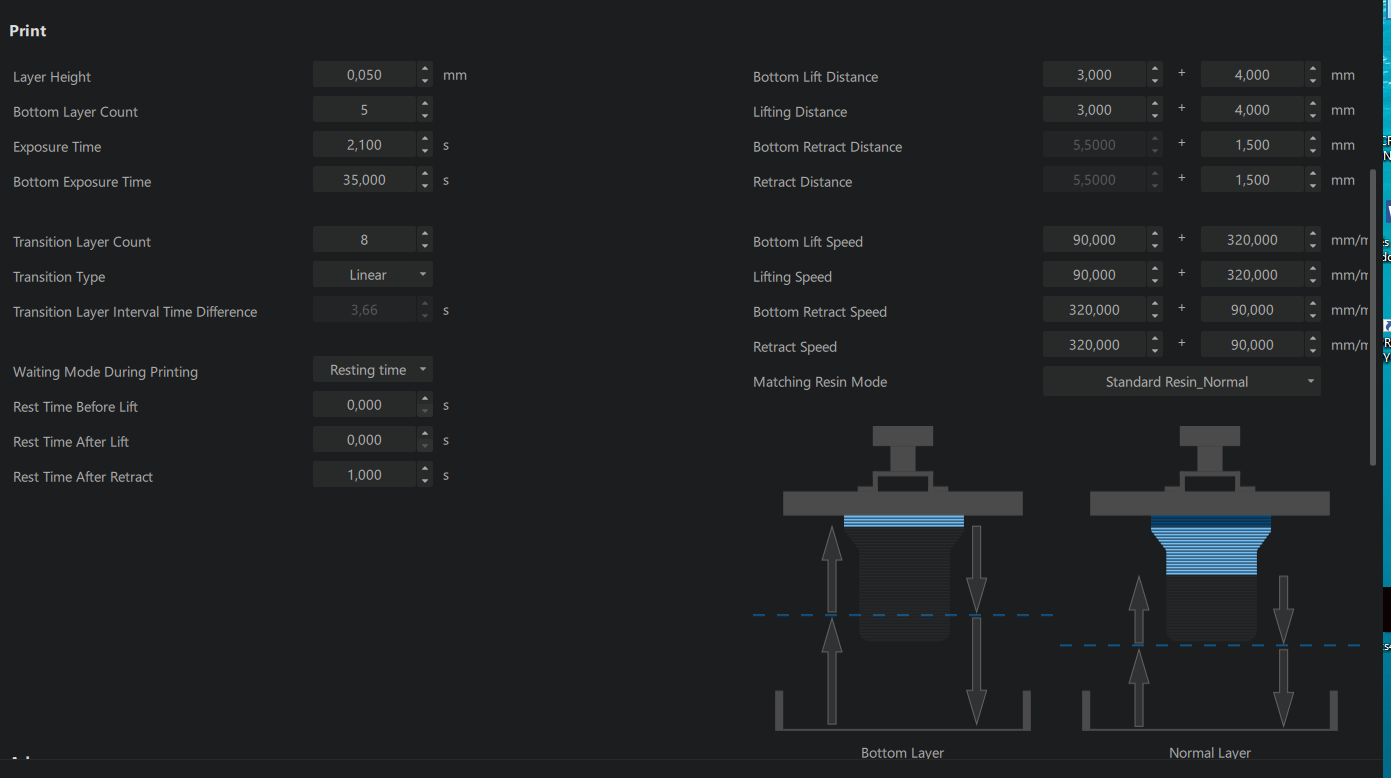Increase Layer Height with the up arrow
Viewport: 1391px width, 778px height.
coord(425,69)
